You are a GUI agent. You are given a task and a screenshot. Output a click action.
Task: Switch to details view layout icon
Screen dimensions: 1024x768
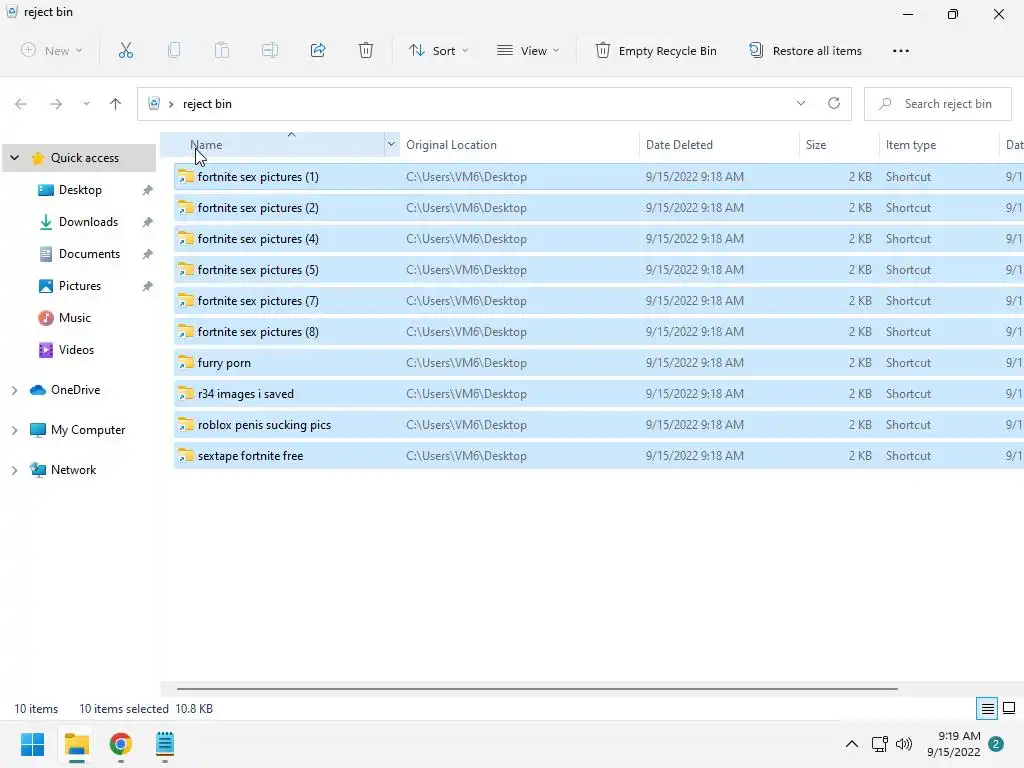point(987,709)
